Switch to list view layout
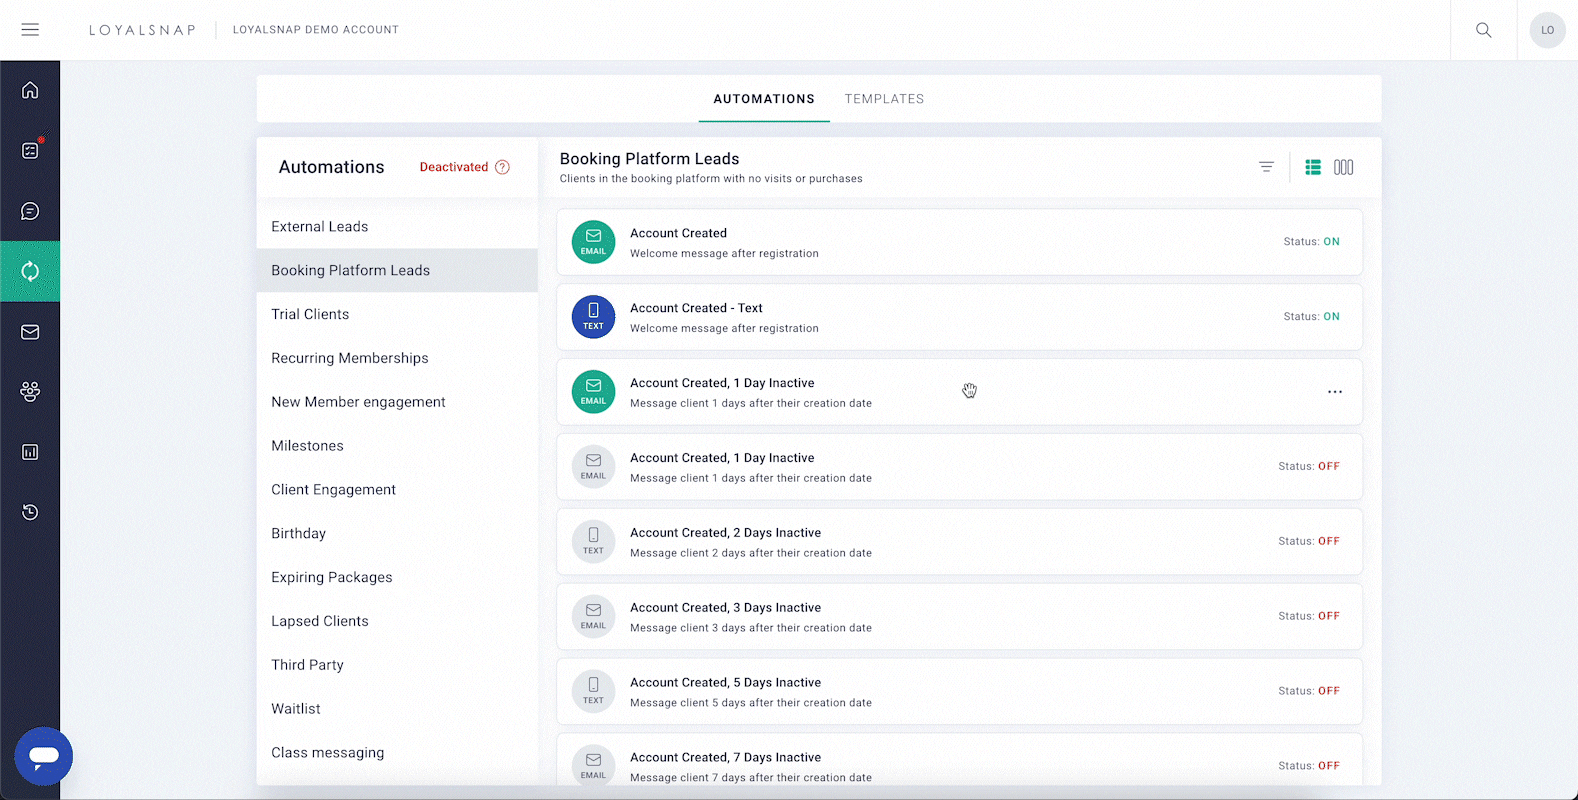Image resolution: width=1578 pixels, height=800 pixels. (x=1312, y=167)
